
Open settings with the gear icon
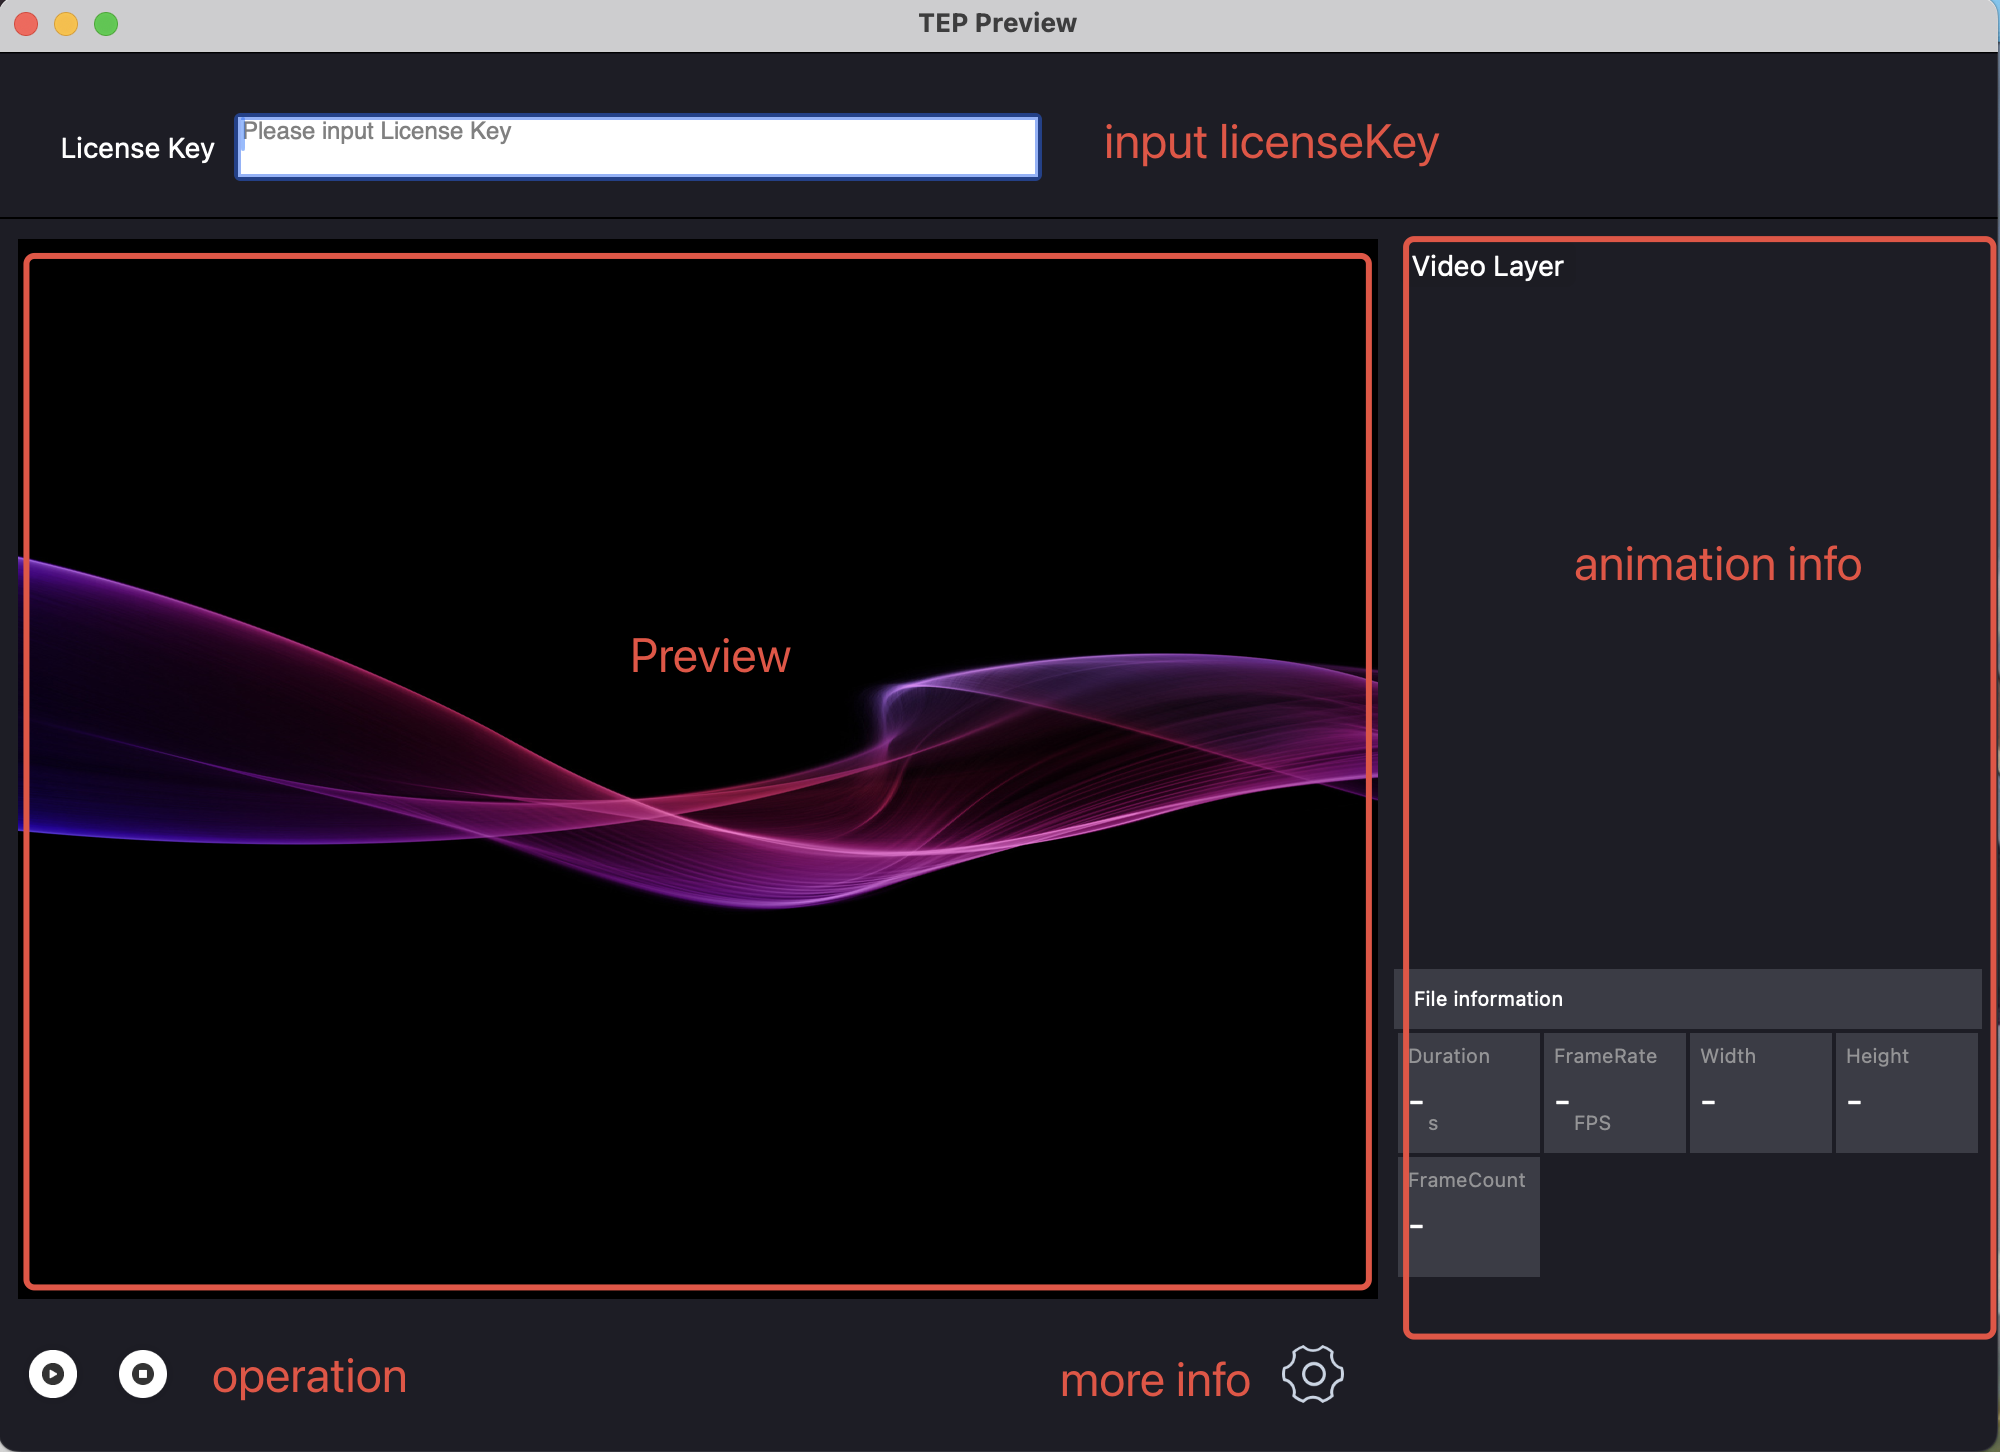[1313, 1374]
